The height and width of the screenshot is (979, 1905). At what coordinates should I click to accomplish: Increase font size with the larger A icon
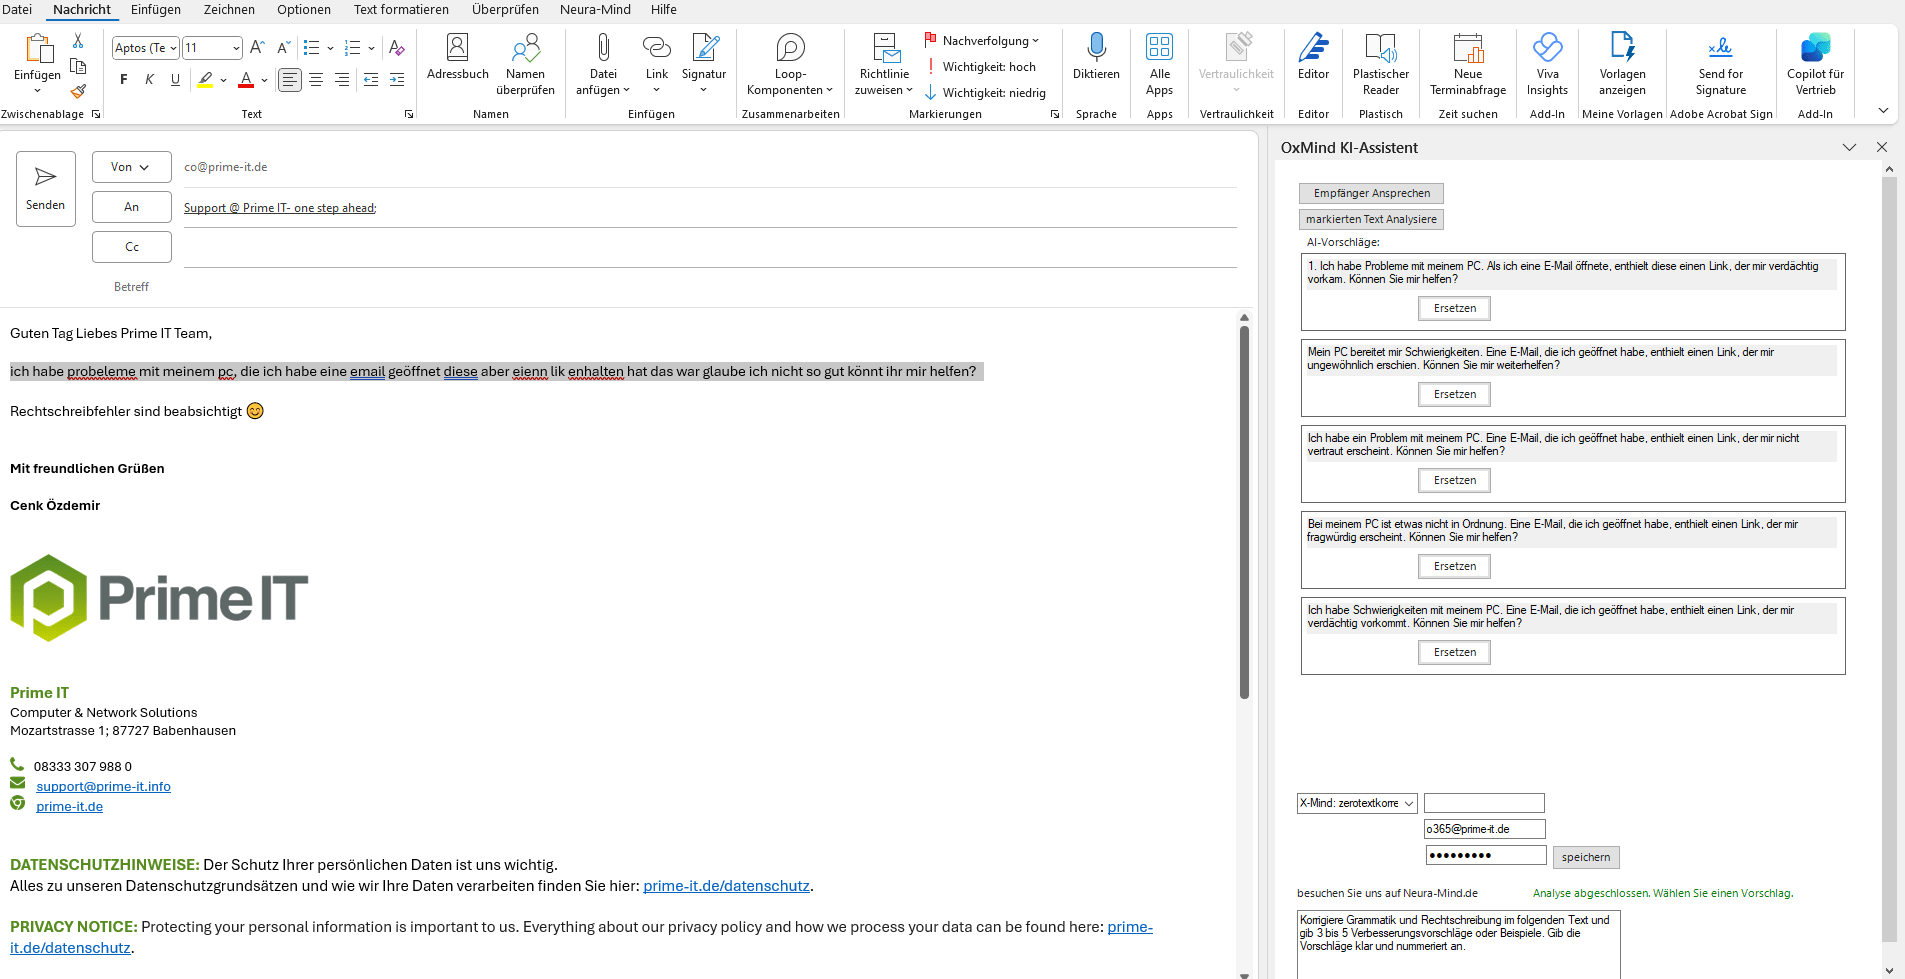257,47
